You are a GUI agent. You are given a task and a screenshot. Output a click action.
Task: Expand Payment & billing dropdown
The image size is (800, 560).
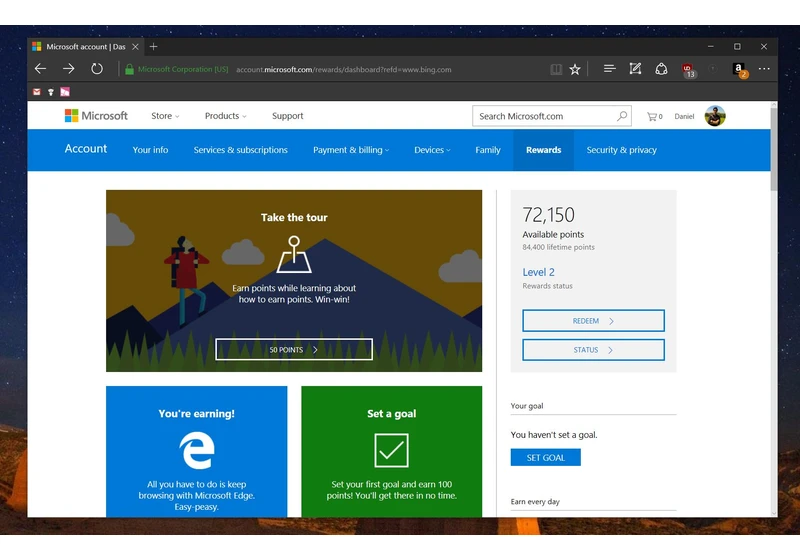pos(351,150)
